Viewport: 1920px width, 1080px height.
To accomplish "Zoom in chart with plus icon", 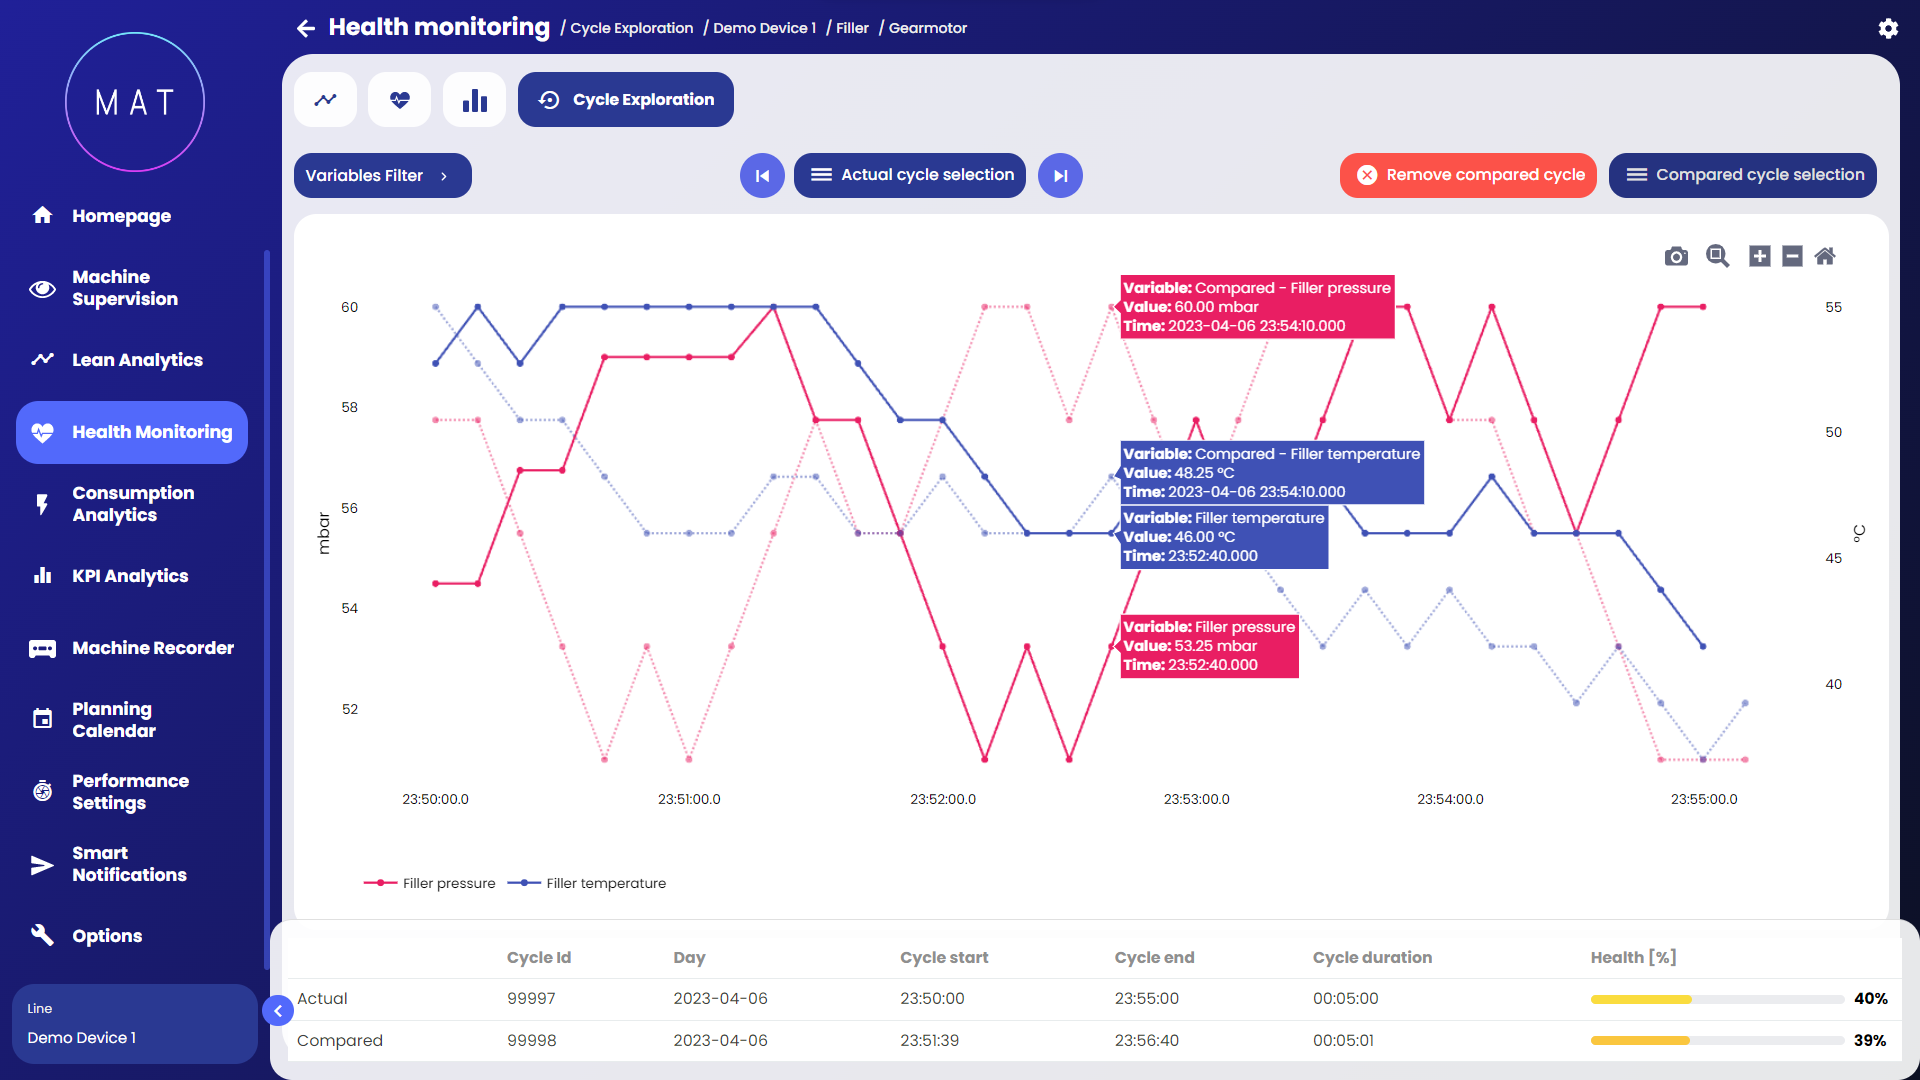I will (x=1759, y=256).
